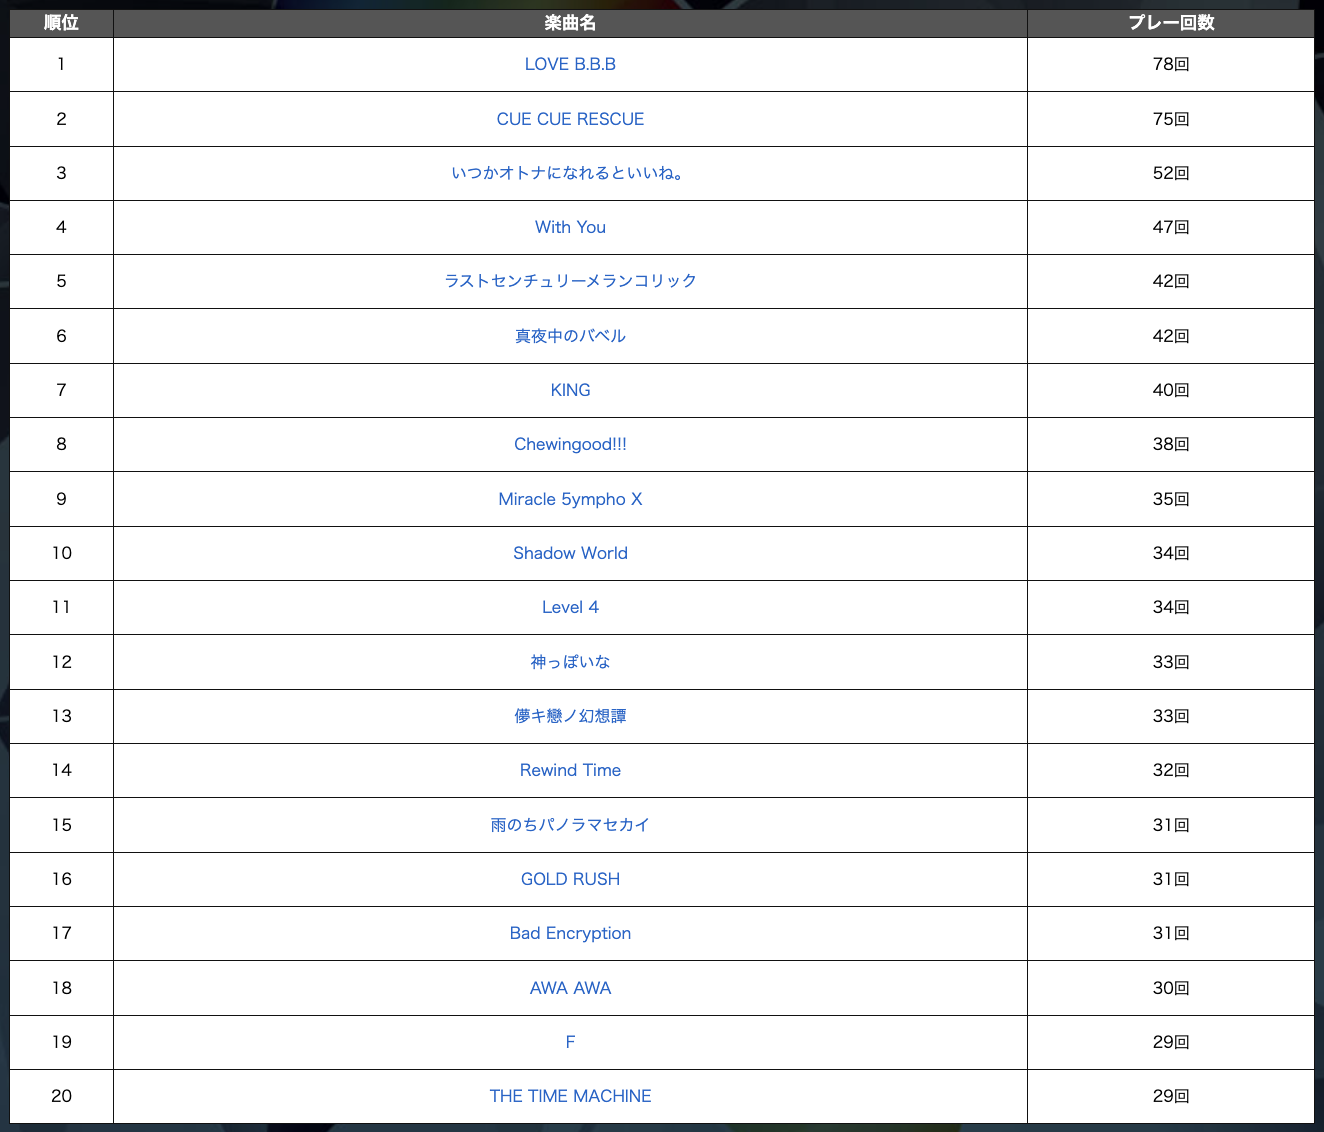Click the Bad Encryption link

[x=570, y=933]
